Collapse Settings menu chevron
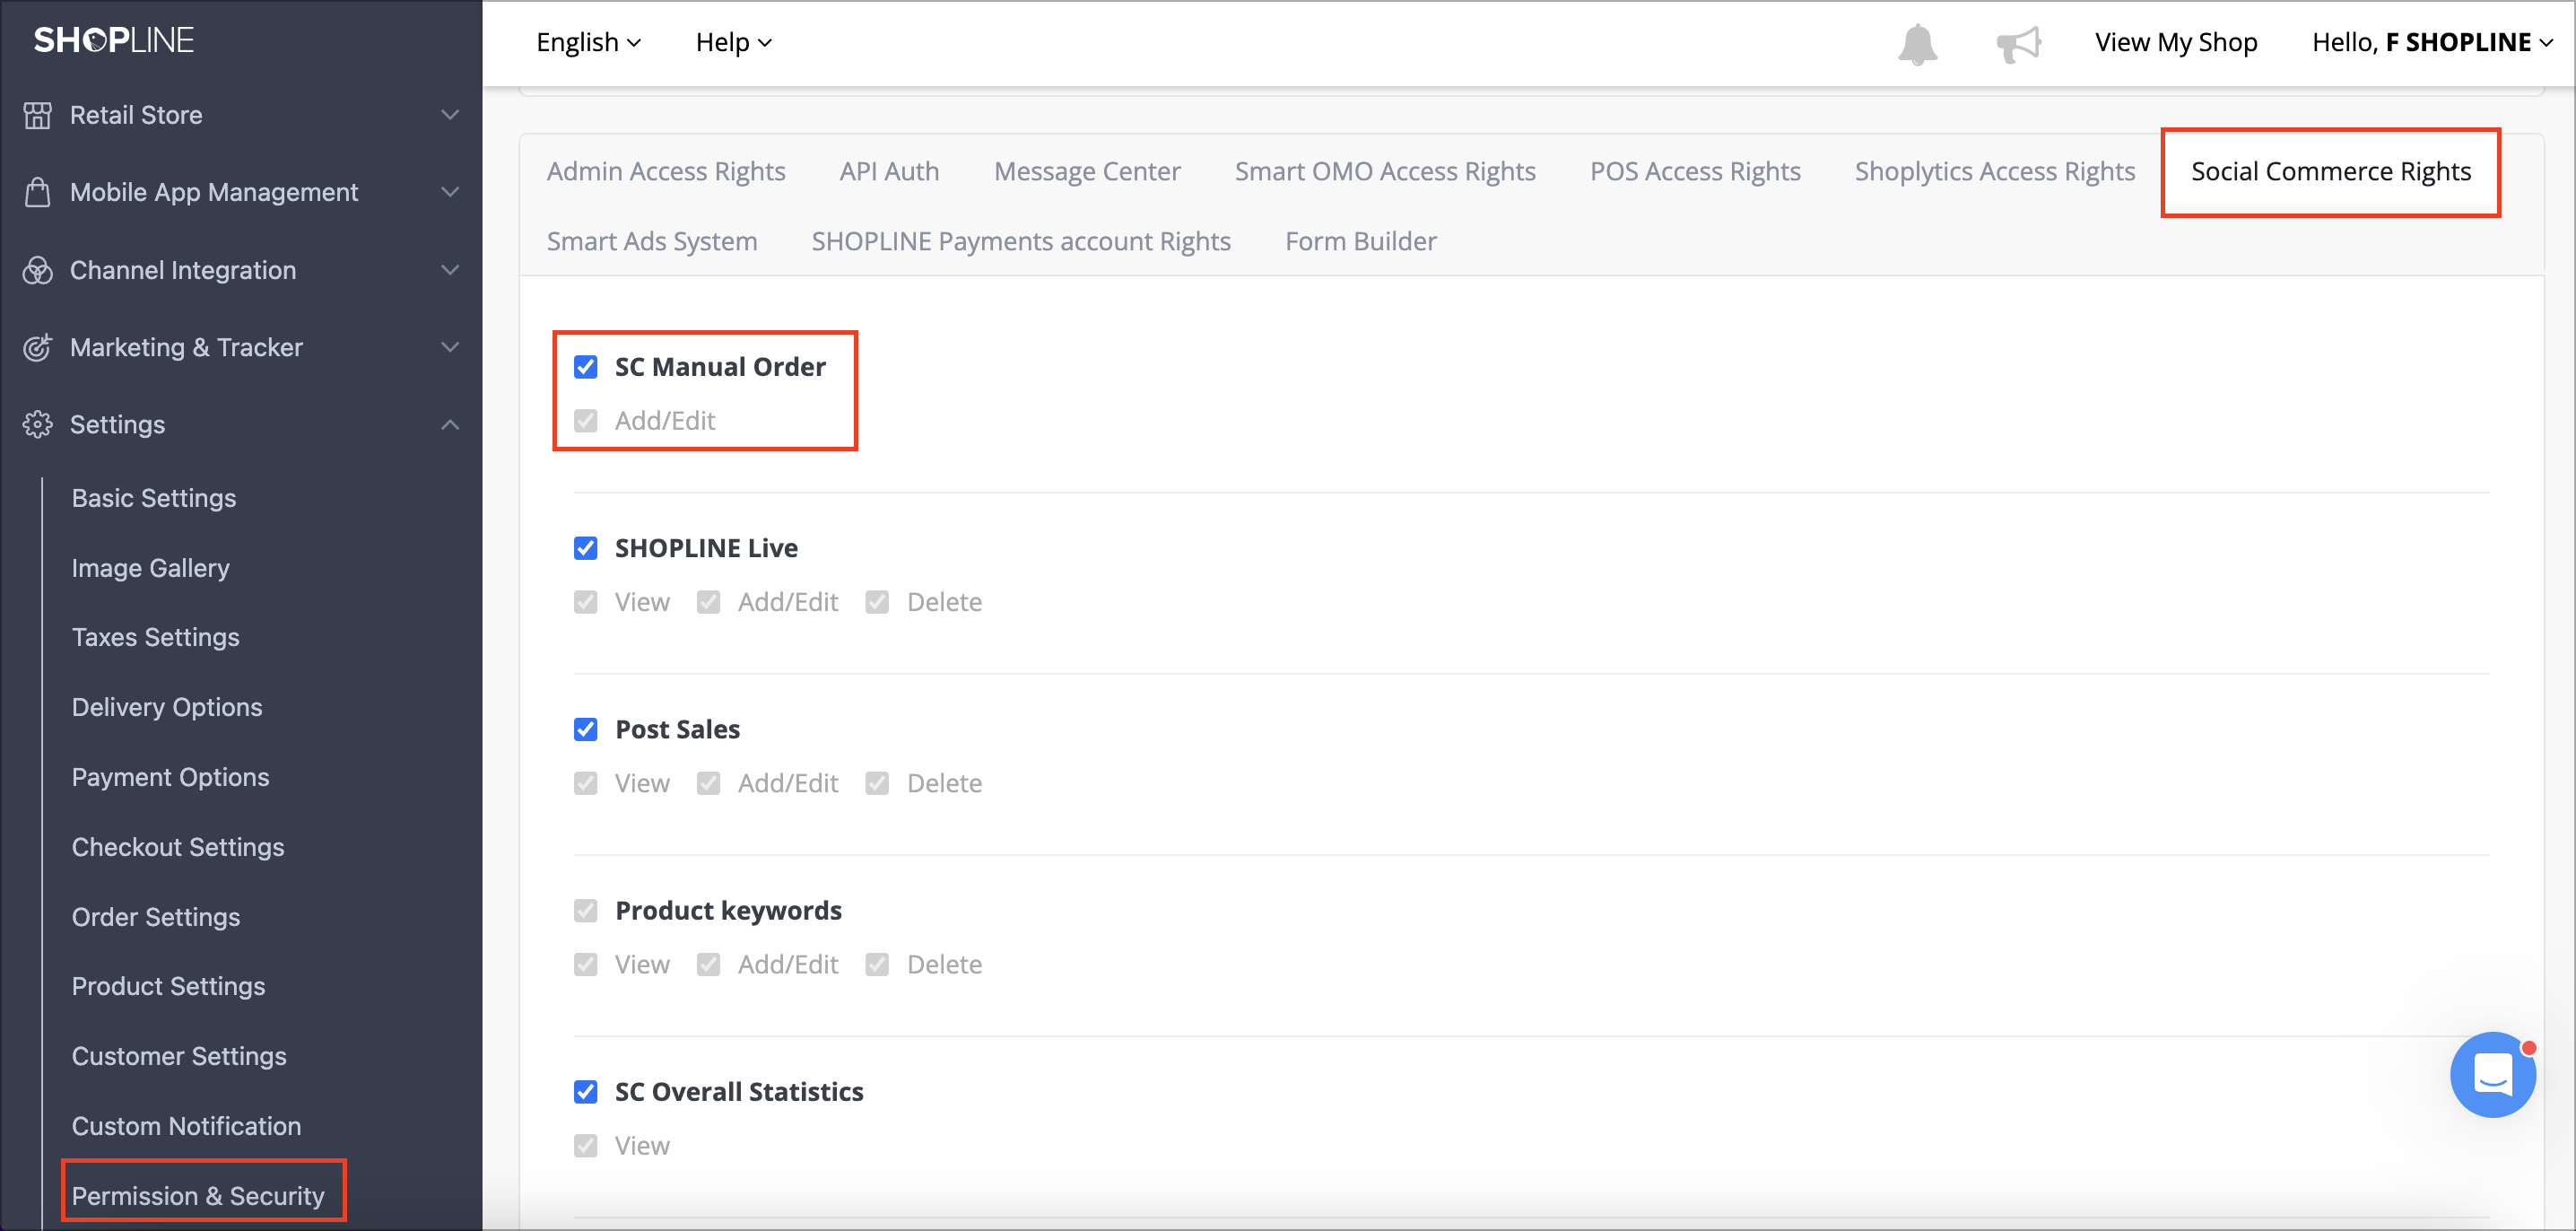 (451, 424)
